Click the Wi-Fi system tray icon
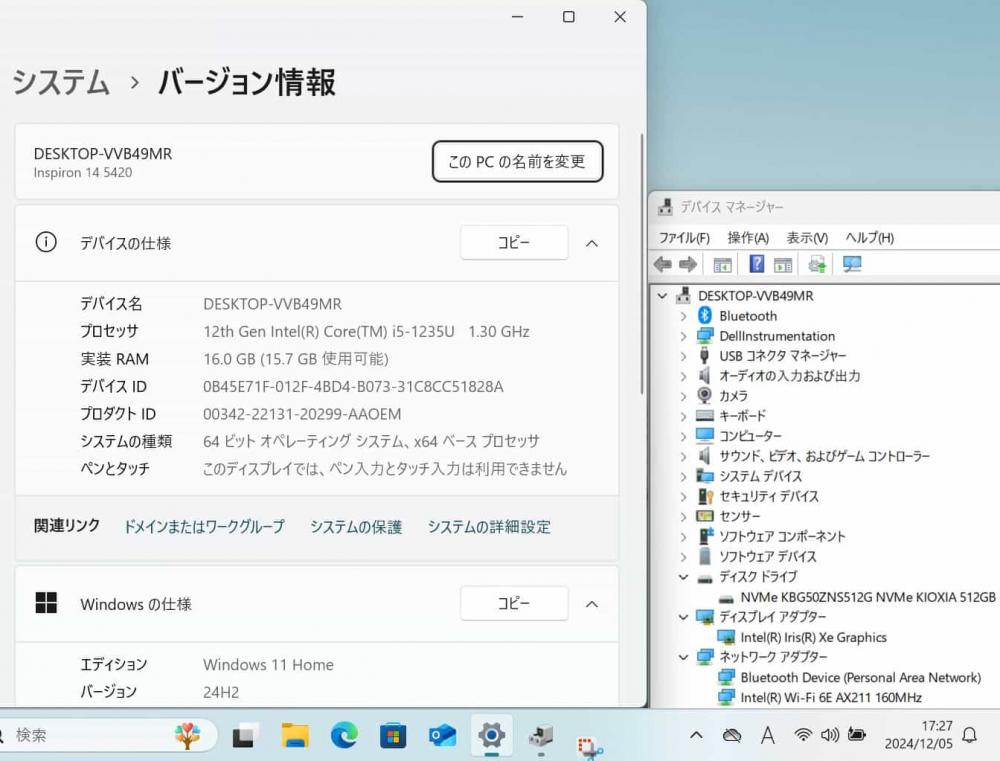This screenshot has width=1000, height=761. (x=803, y=735)
